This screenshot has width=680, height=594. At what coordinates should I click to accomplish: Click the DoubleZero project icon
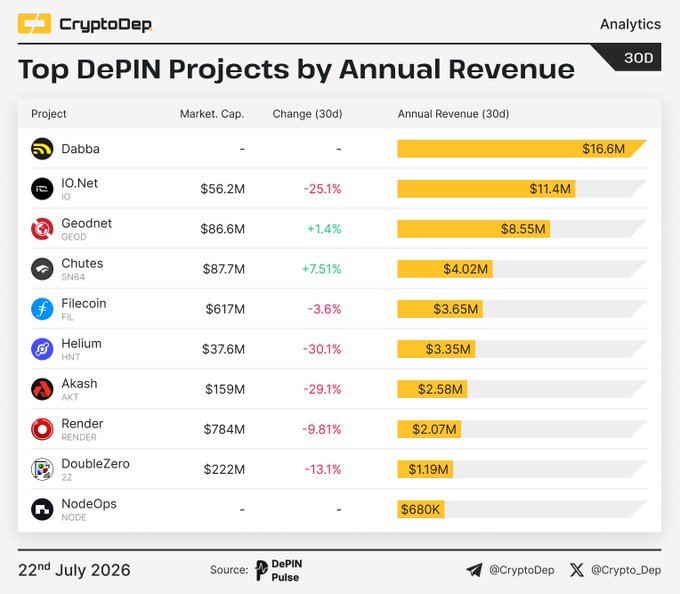[x=42, y=469]
